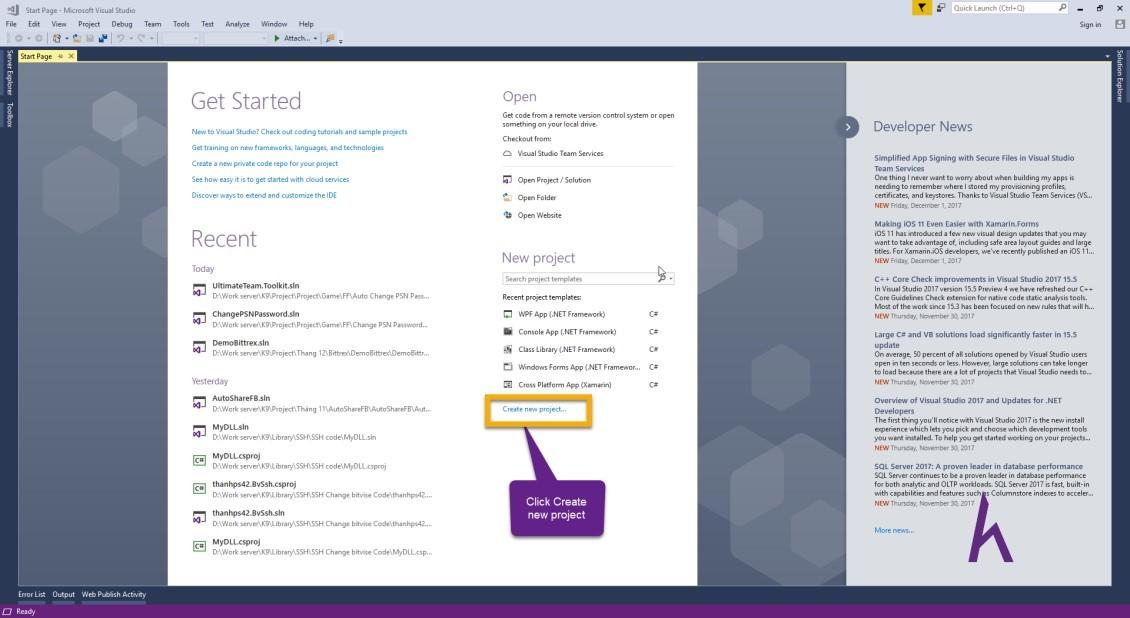
Task: Toggle the pin on Start Page tab
Action: [x=61, y=56]
